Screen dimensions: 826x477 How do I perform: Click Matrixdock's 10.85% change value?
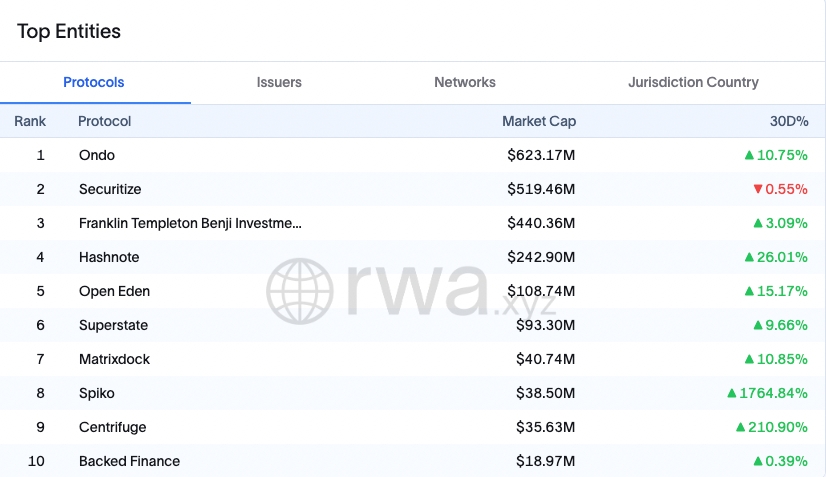coord(776,359)
